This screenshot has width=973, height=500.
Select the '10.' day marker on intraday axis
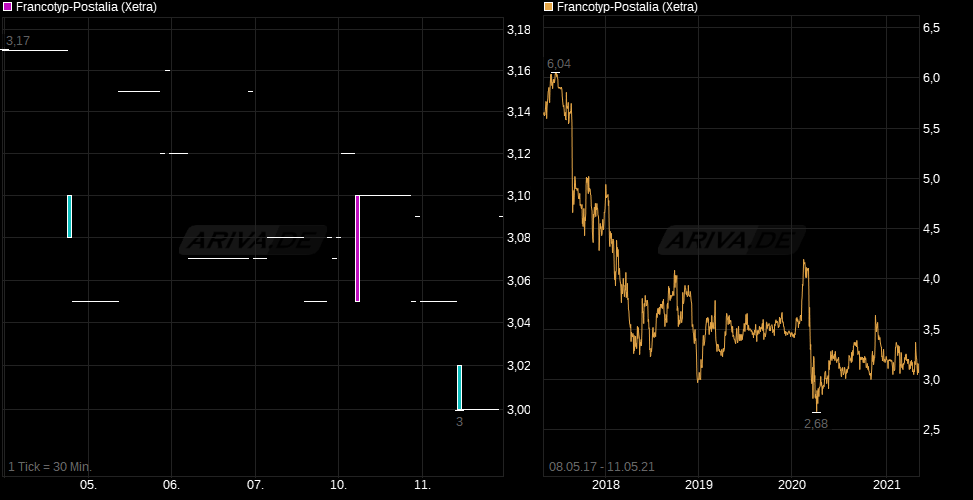pos(338,485)
